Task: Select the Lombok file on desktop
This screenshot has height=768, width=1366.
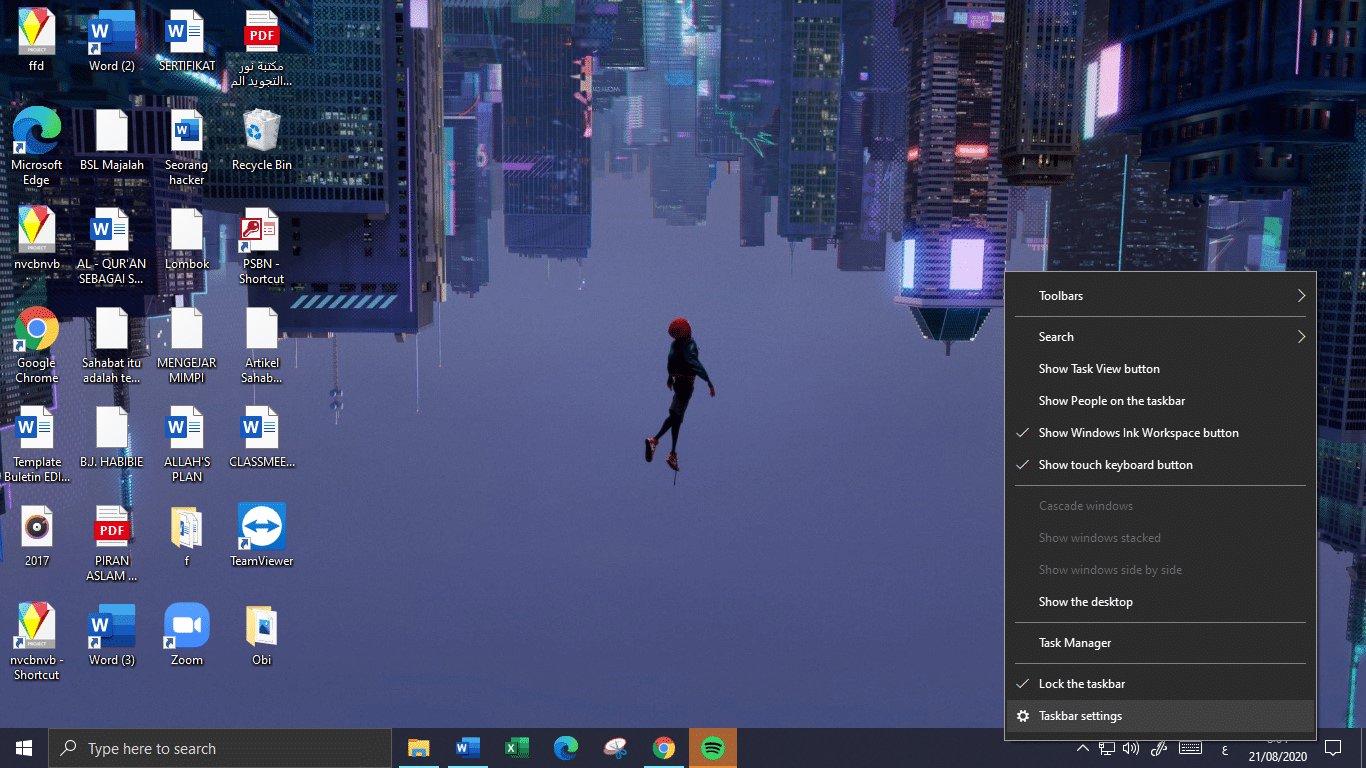Action: pos(187,239)
